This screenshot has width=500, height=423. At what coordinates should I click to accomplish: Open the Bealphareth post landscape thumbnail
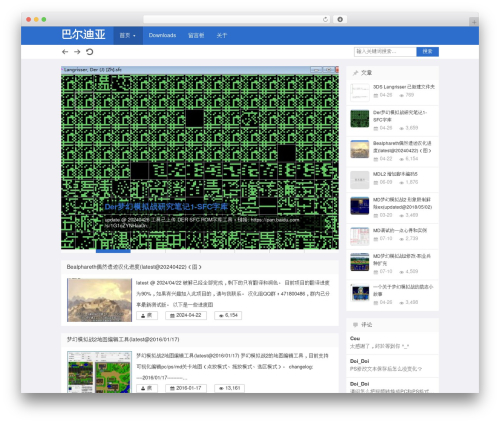click(x=99, y=300)
